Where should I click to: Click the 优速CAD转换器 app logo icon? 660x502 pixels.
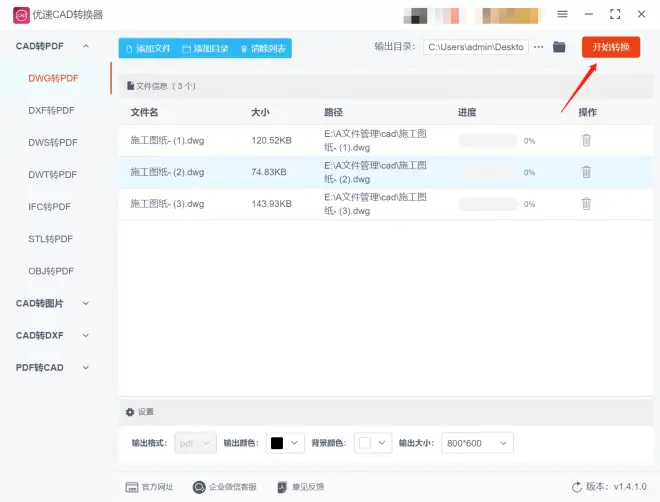[21, 15]
